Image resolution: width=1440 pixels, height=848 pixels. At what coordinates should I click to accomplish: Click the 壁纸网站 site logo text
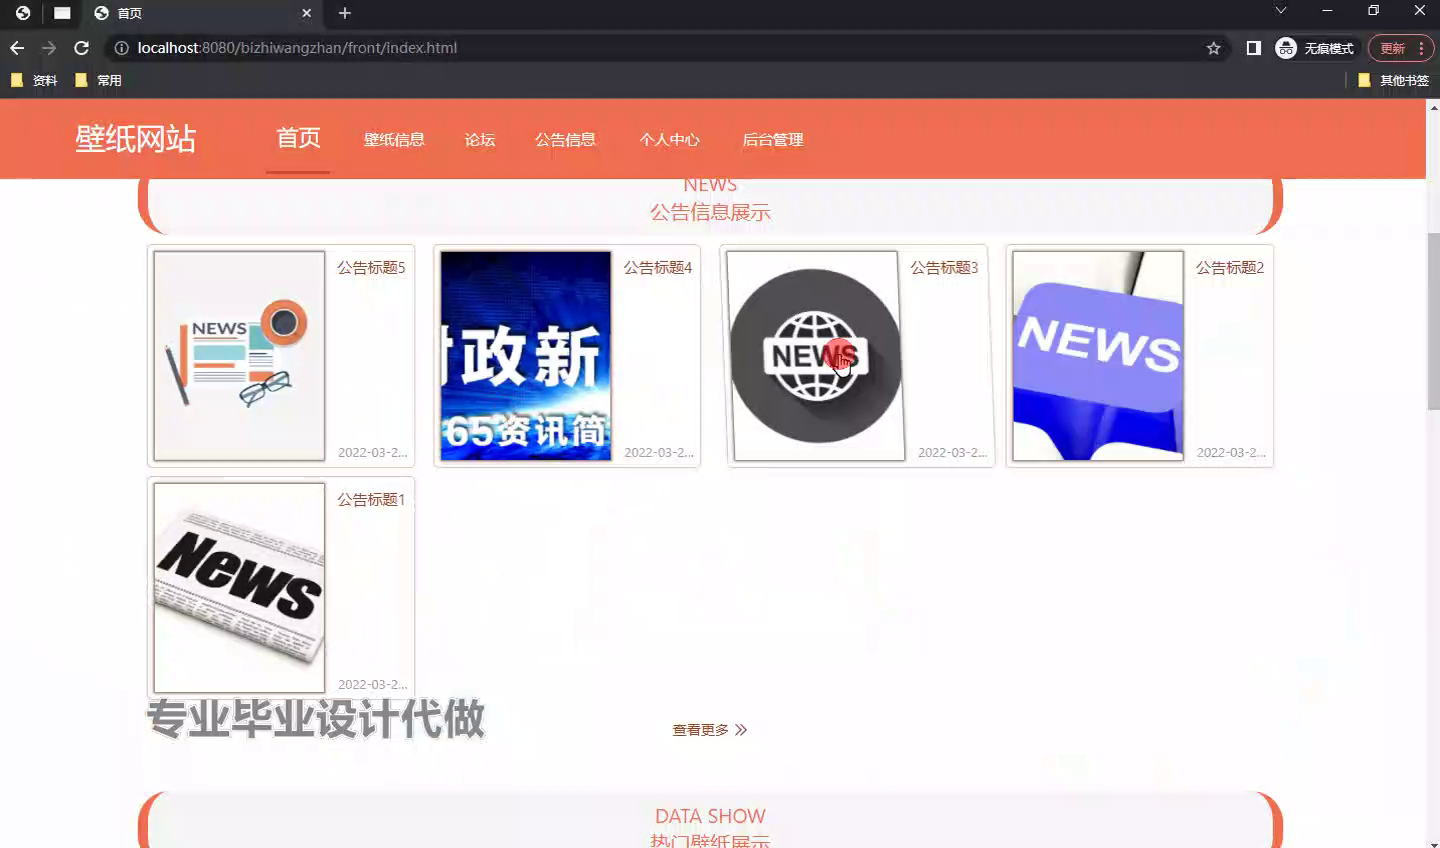pos(136,139)
